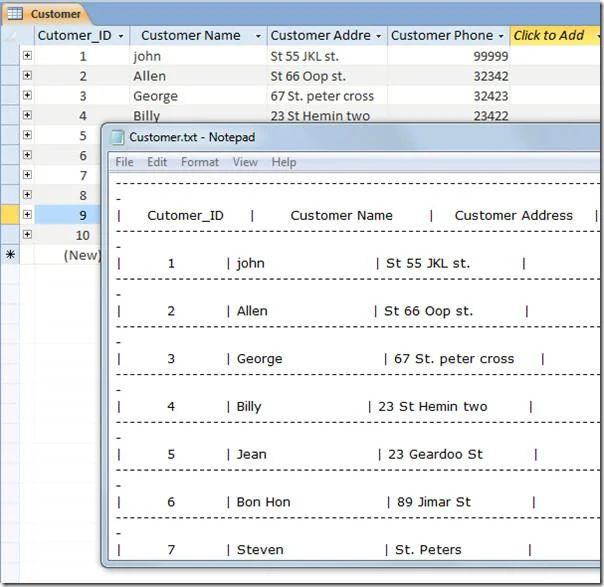604x587 pixels.
Task: Click the Customer table icon in tab
Action: (15, 14)
